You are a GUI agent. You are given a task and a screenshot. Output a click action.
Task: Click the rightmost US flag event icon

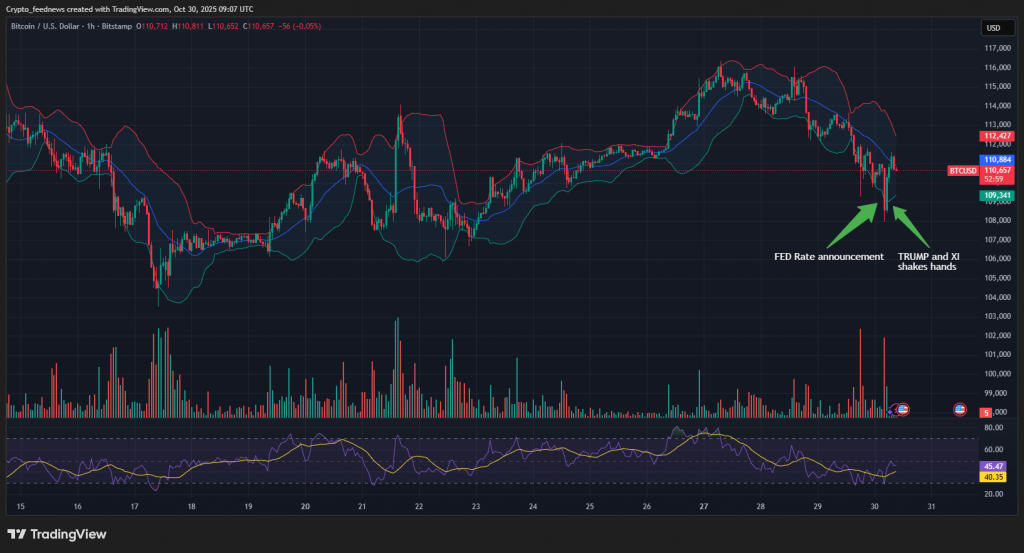tap(959, 410)
